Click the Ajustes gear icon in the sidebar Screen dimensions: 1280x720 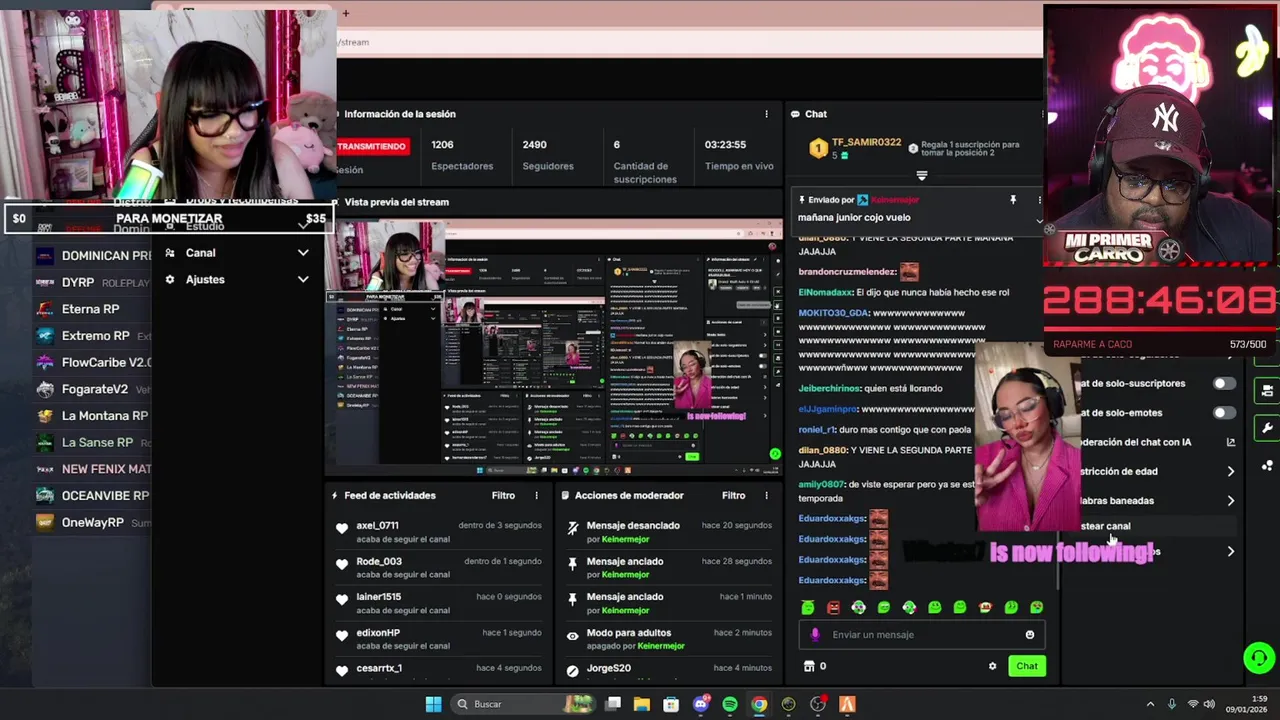coord(170,280)
